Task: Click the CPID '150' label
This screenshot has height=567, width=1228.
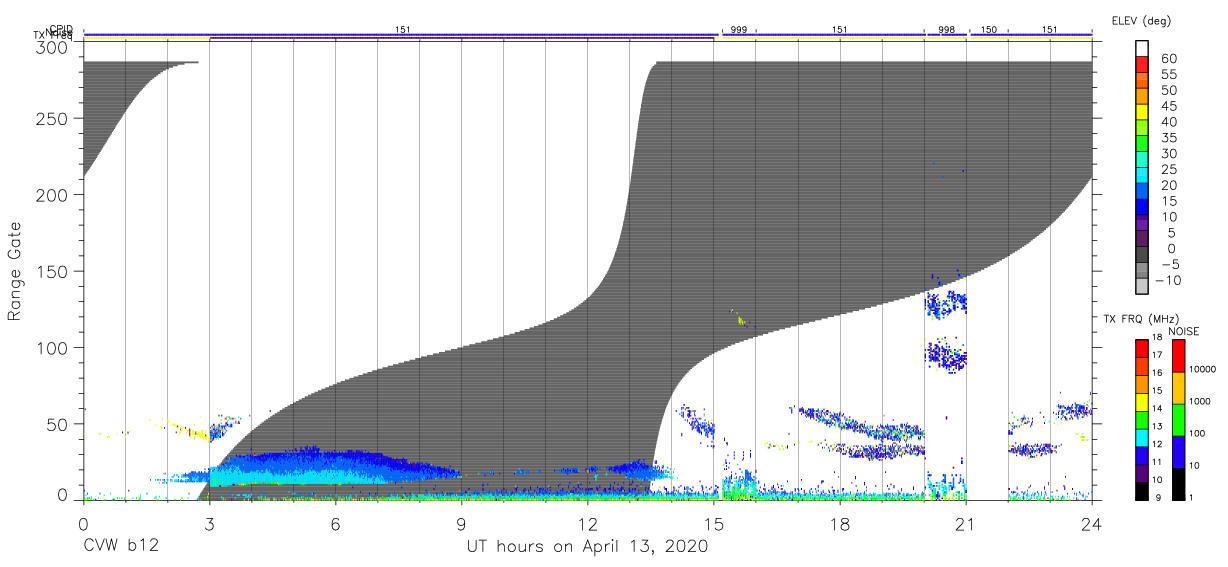Action: click(x=988, y=30)
